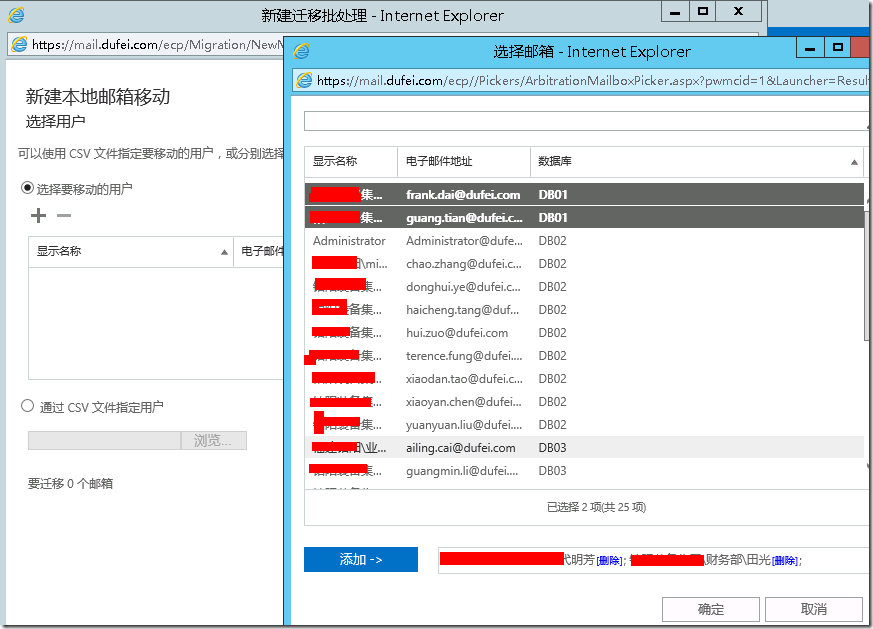Click IE logo in migration batch window title bar
Image resolution: width=873 pixels, height=629 pixels.
(16, 15)
